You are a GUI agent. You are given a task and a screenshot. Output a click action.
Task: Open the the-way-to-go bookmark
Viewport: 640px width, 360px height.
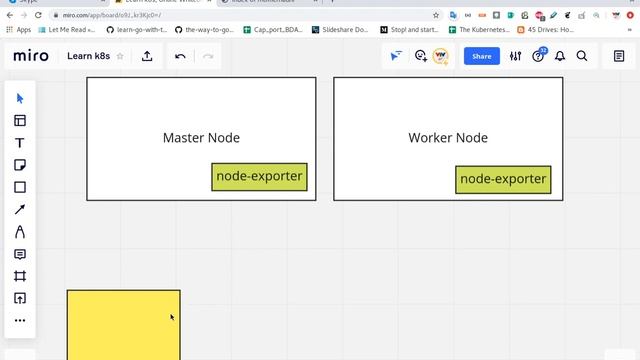(205, 29)
